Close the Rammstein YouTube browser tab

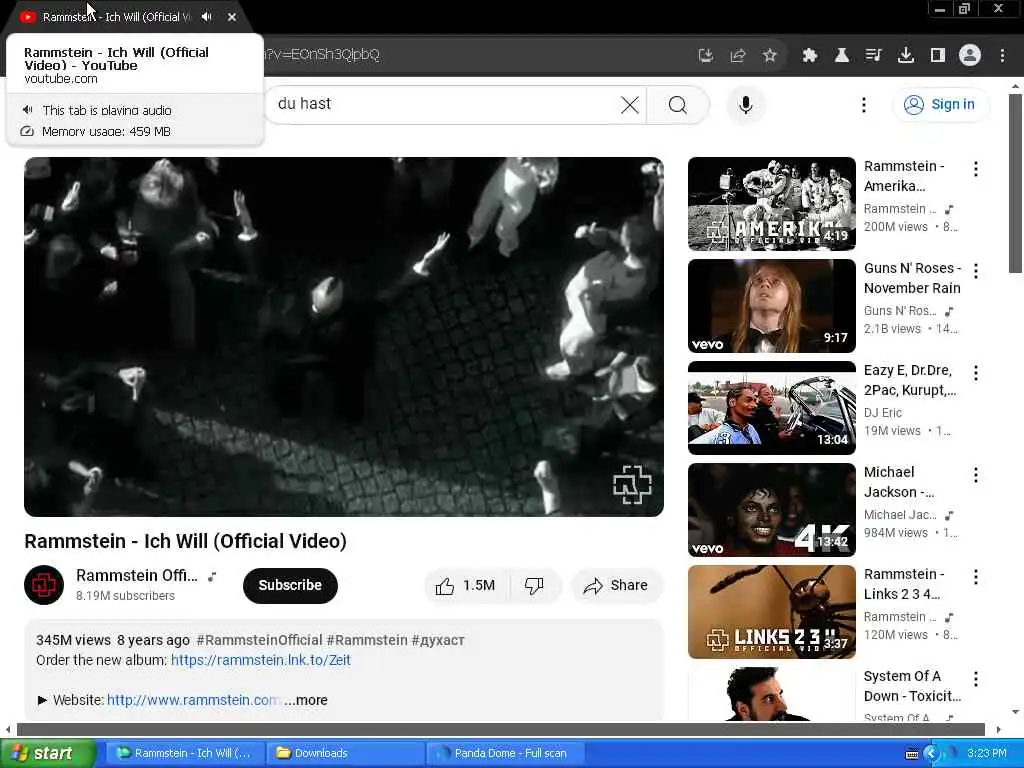tap(232, 17)
